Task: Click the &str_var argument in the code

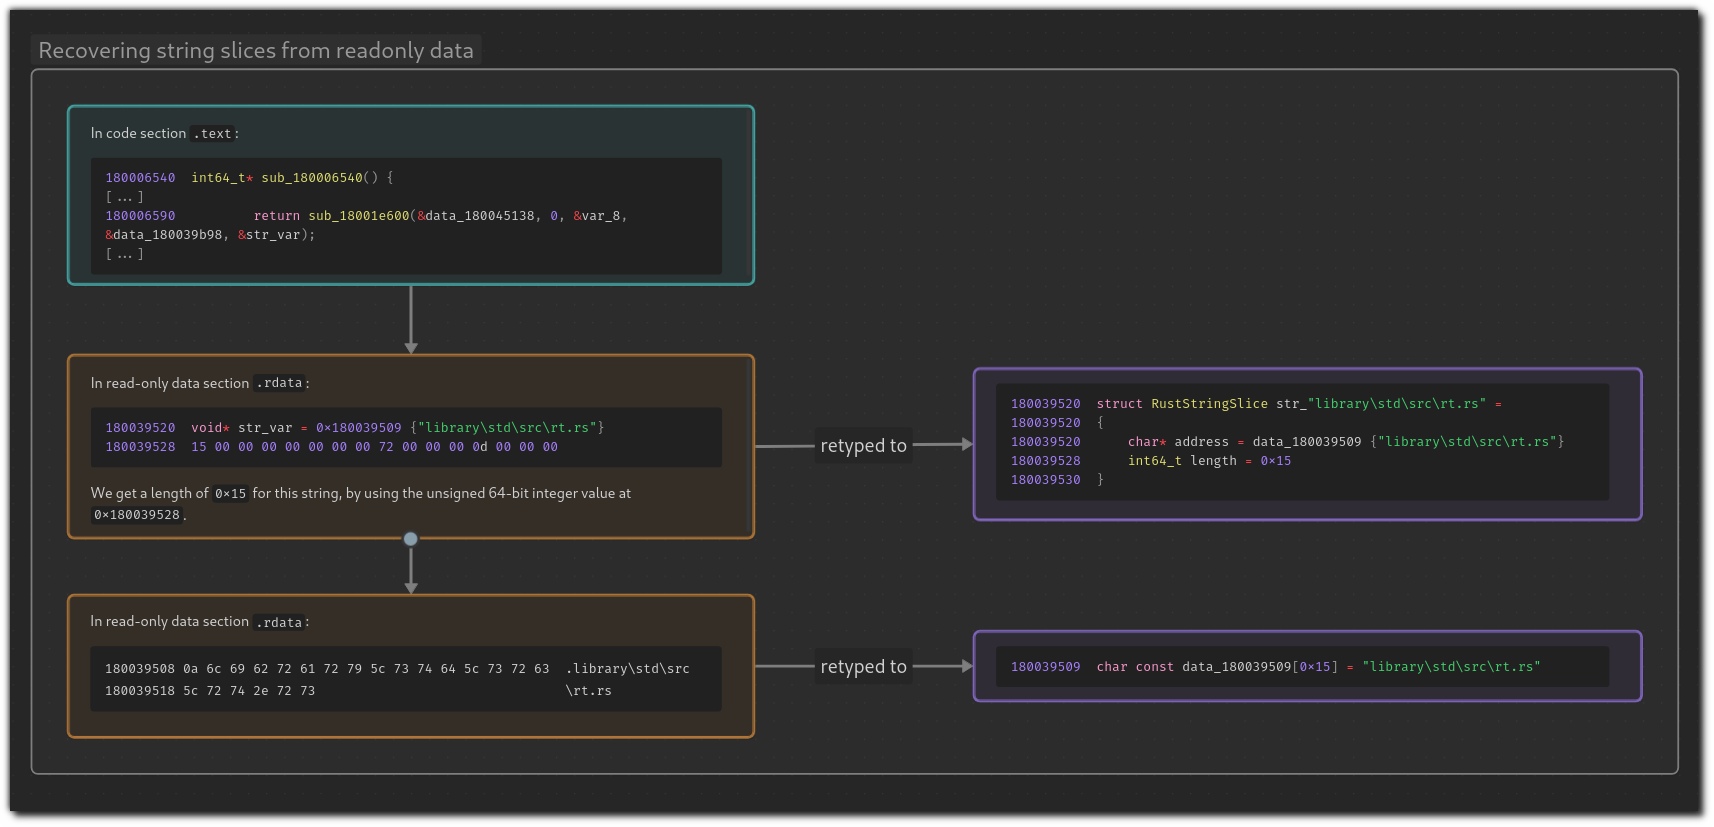Action: pyautogui.click(x=269, y=235)
